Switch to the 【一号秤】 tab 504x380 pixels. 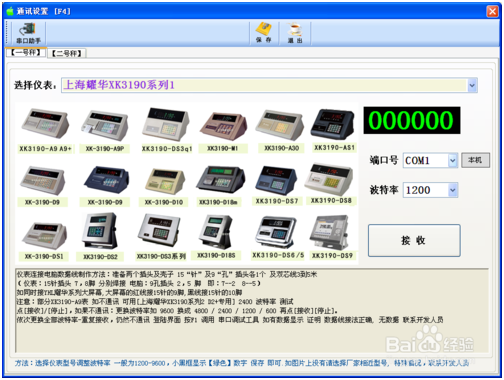(x=26, y=52)
